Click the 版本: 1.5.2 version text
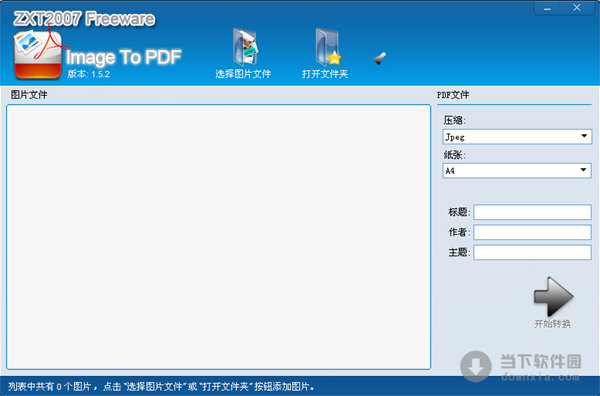This screenshot has height=396, width=600. pyautogui.click(x=89, y=74)
